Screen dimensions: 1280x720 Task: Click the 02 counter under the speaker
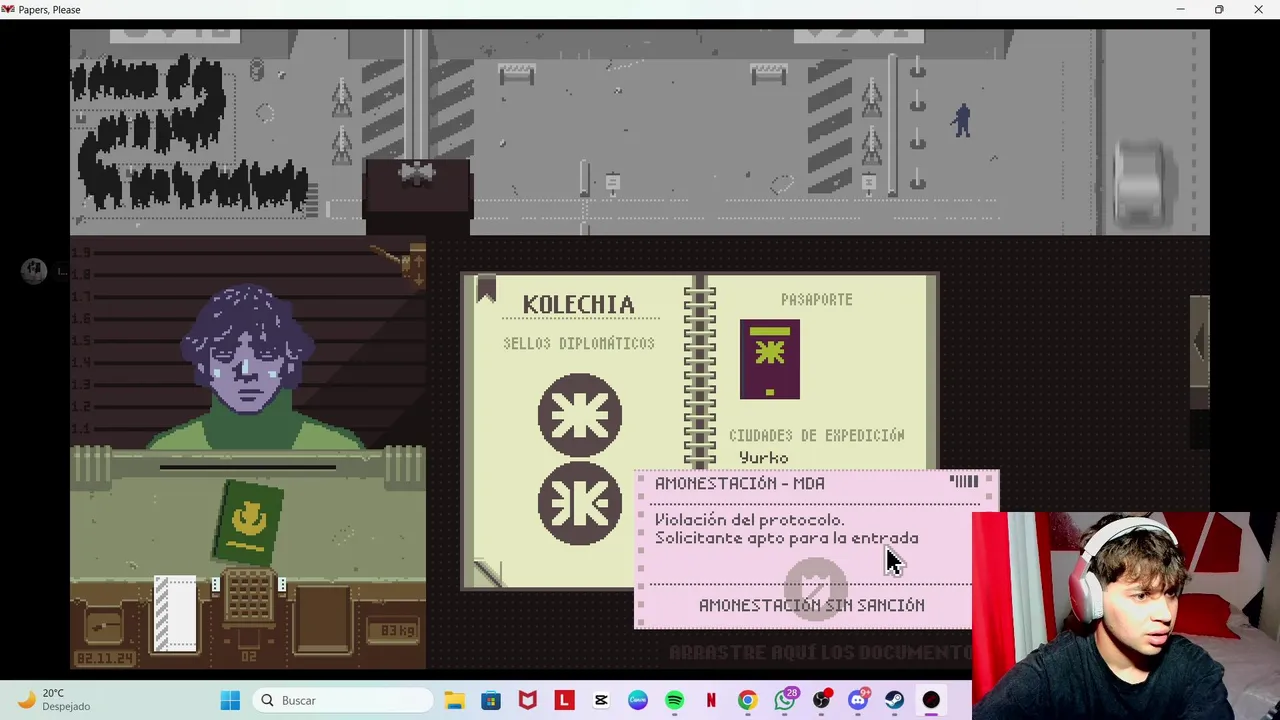(248, 656)
